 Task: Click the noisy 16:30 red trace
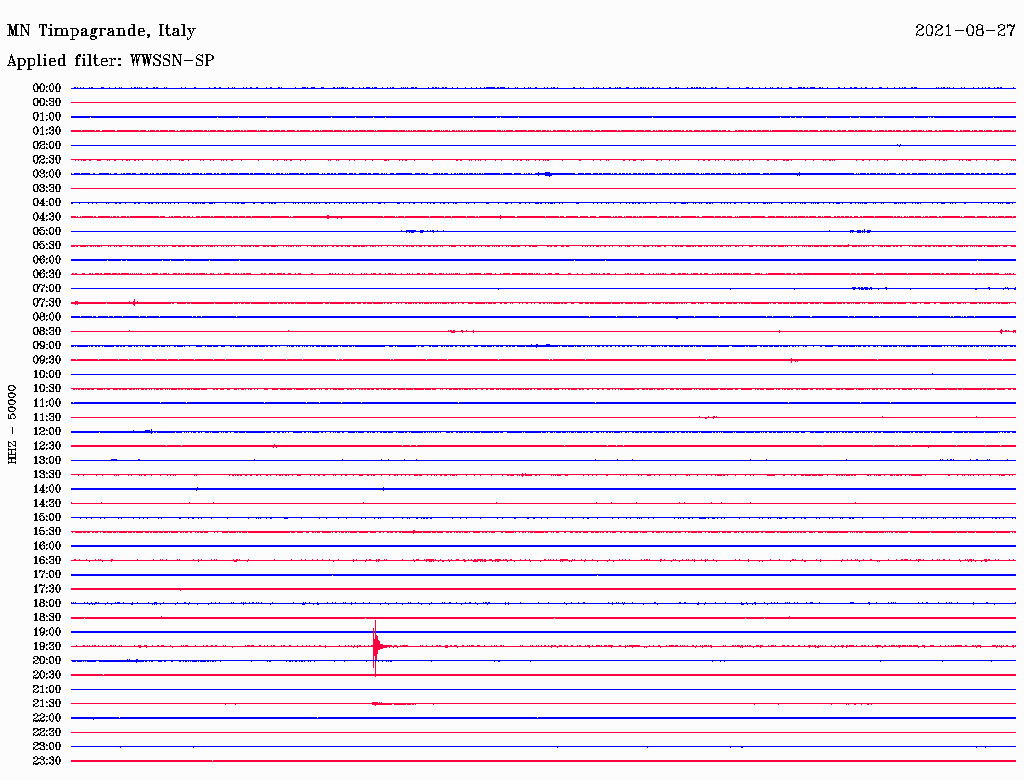tap(543, 561)
